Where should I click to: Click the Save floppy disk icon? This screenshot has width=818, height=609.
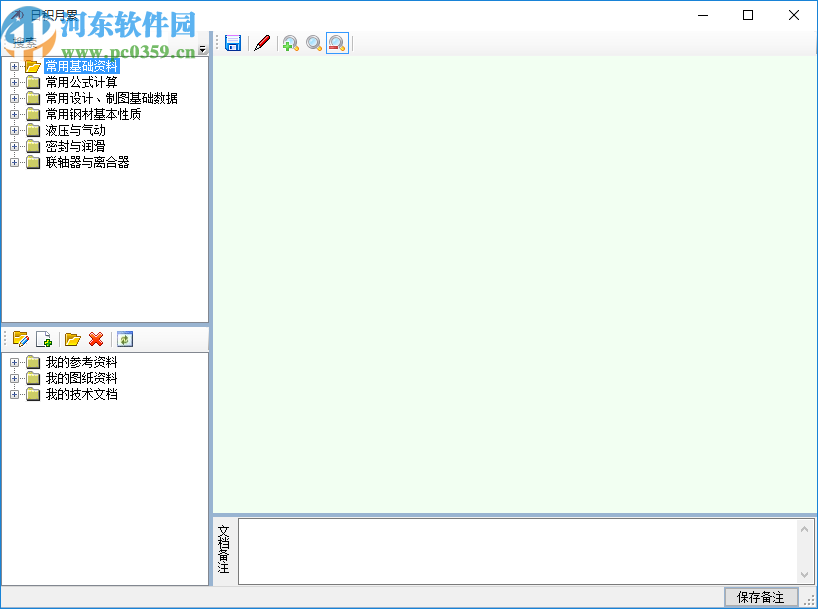tap(232, 43)
